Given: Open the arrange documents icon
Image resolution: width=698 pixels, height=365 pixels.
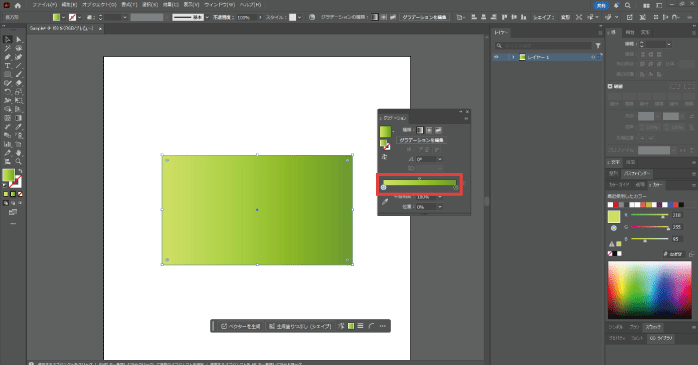Looking at the screenshot, I should (646, 5).
